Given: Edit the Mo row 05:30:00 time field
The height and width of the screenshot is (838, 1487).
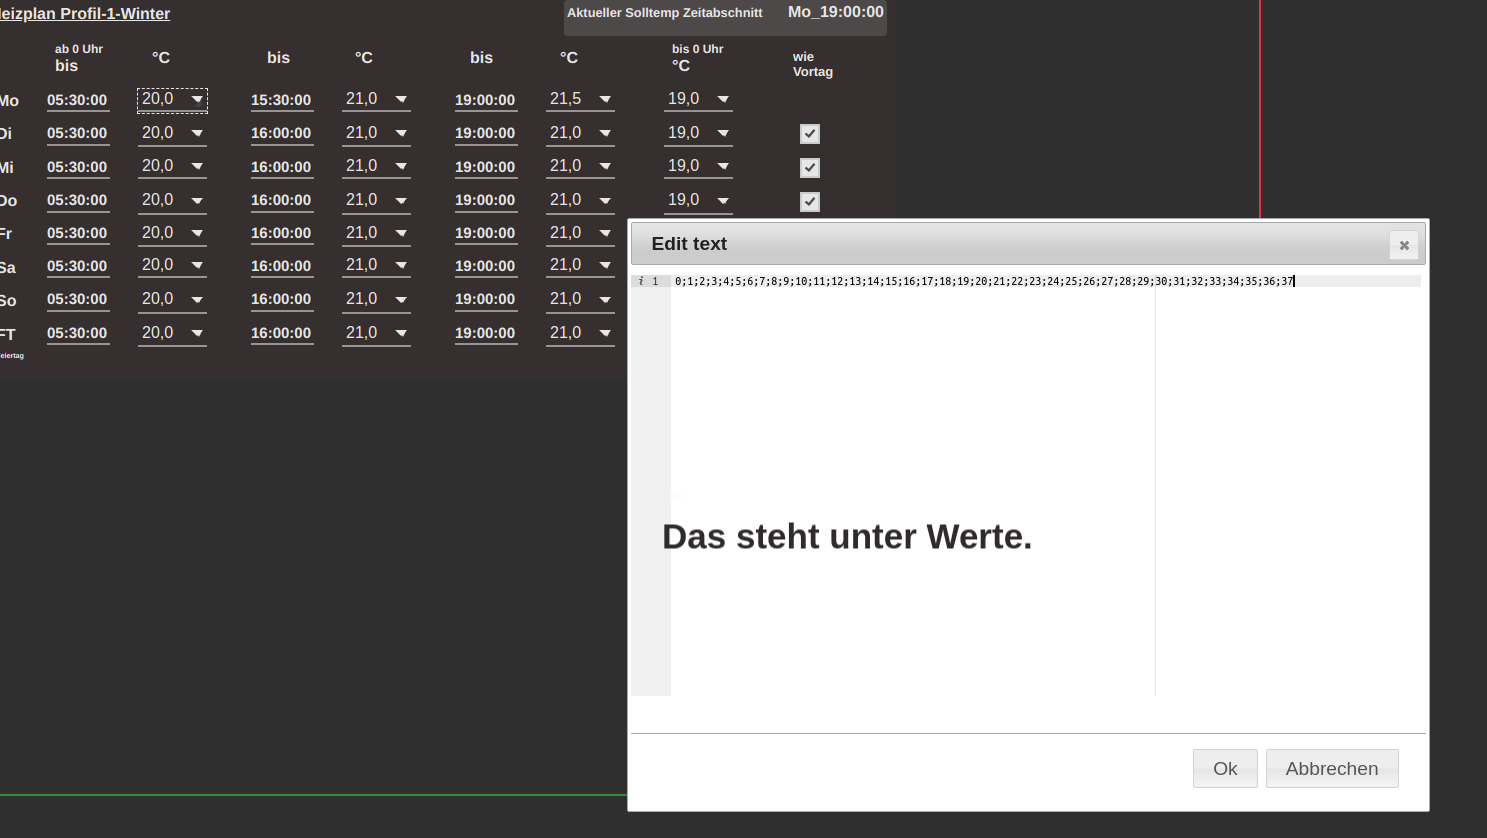Looking at the screenshot, I should click(x=77, y=101).
